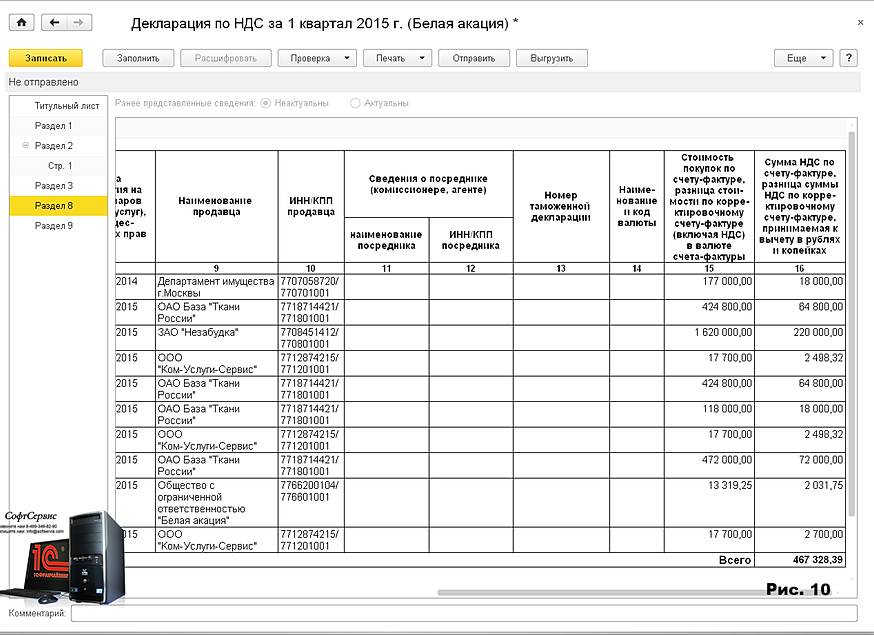This screenshot has width=874, height=635.
Task: Open the Печать dropdown menu
Action: 397,58
